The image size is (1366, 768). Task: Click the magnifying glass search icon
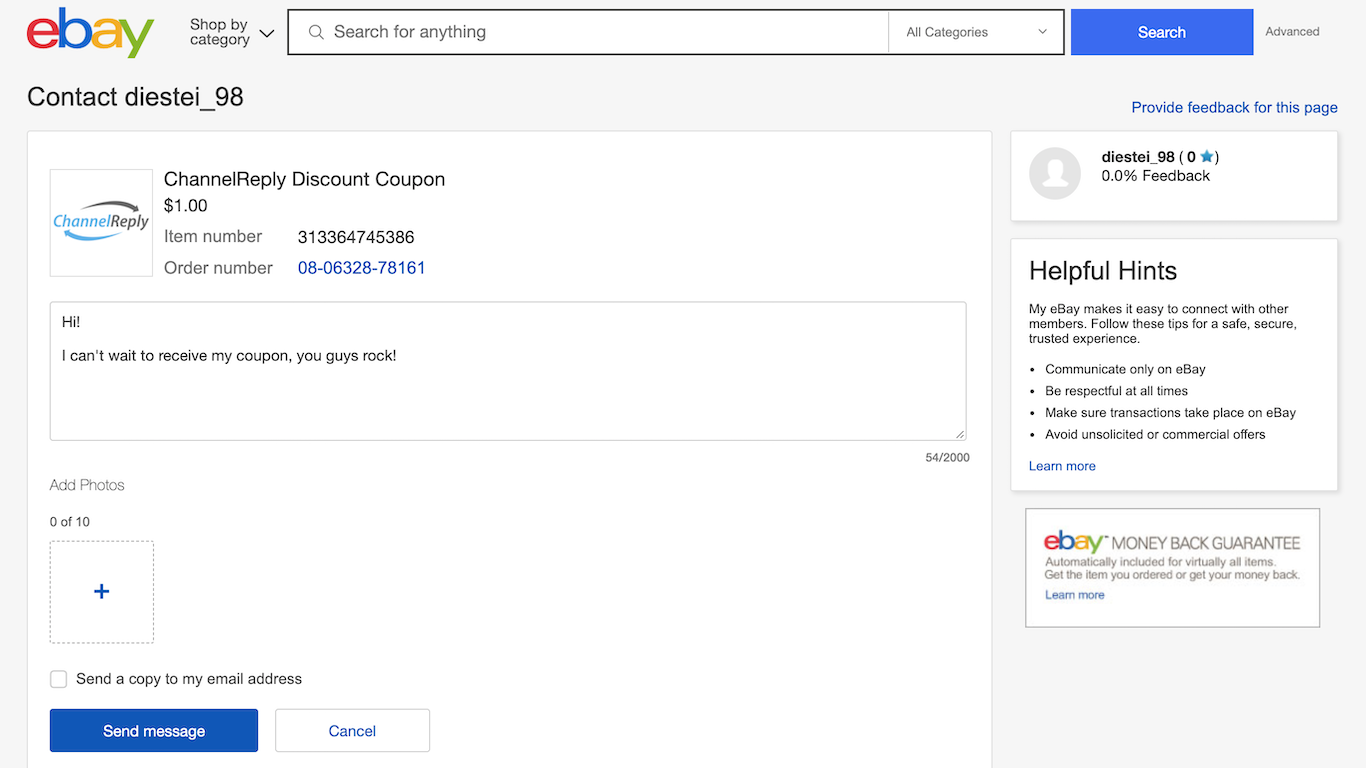[x=316, y=32]
